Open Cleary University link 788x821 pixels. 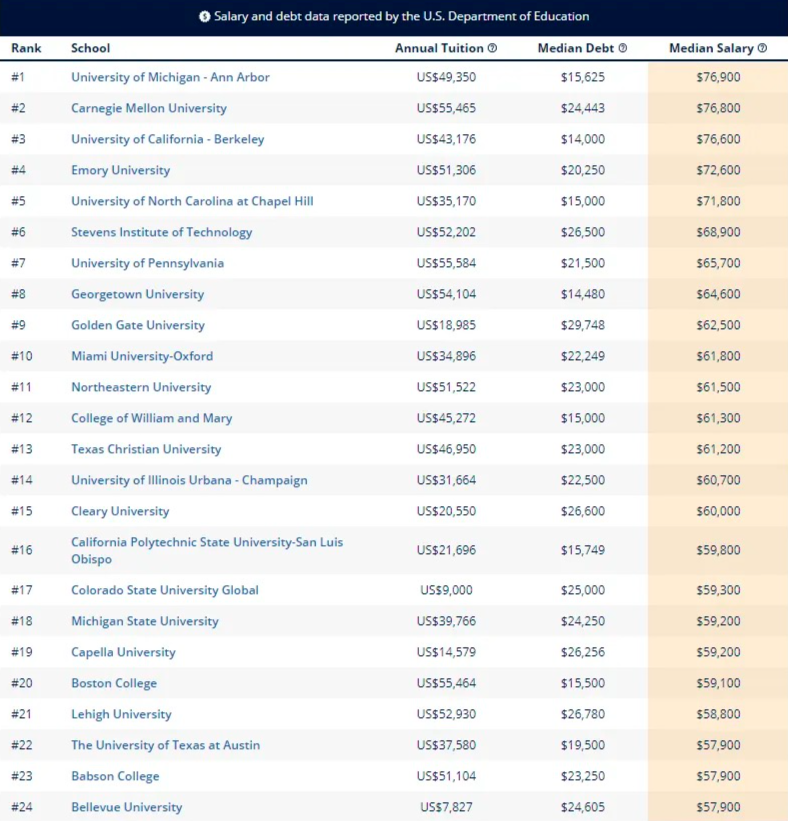click(120, 511)
